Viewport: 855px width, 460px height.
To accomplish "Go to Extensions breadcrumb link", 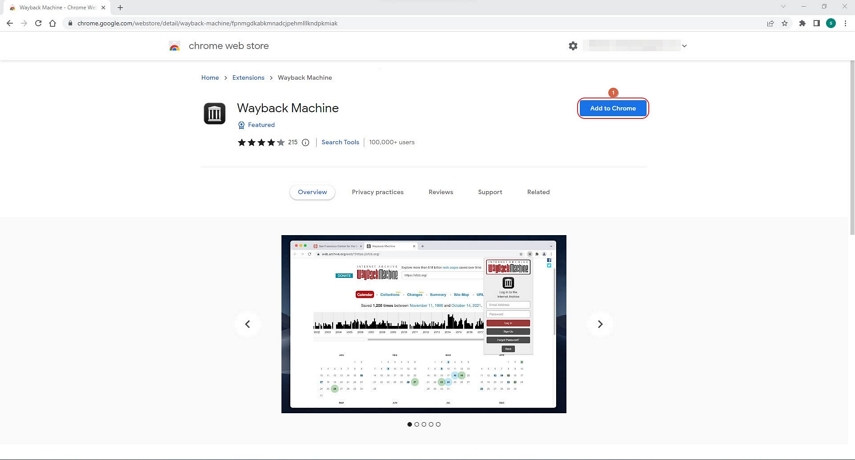I will 248,78.
